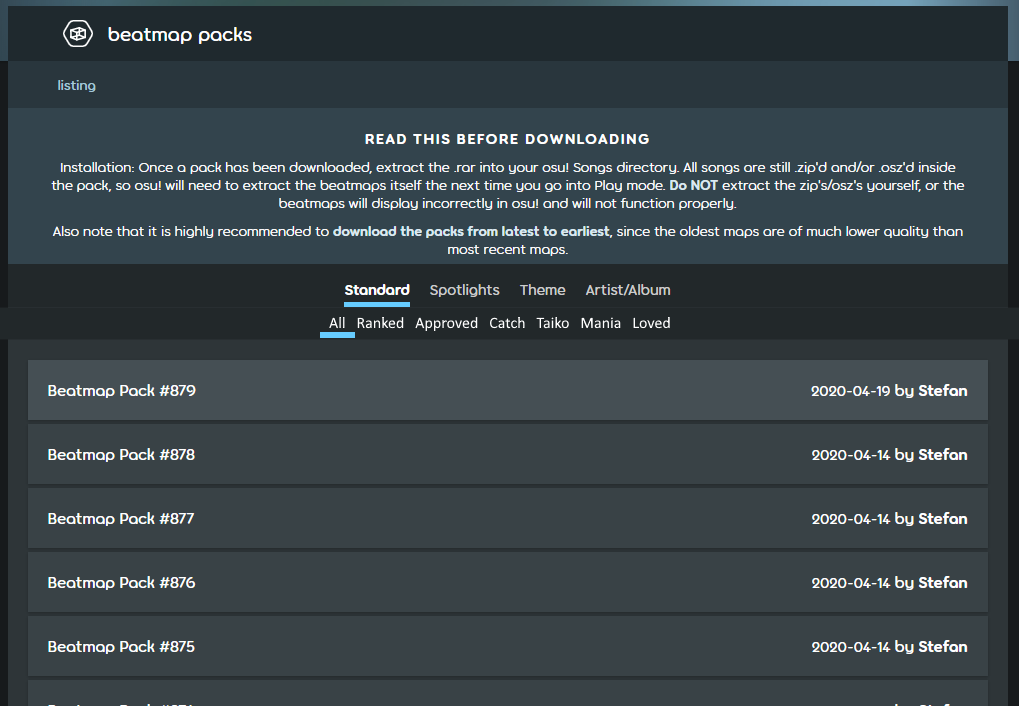Image resolution: width=1019 pixels, height=706 pixels.
Task: Click Stefan next to Pack #879
Action: (x=943, y=390)
